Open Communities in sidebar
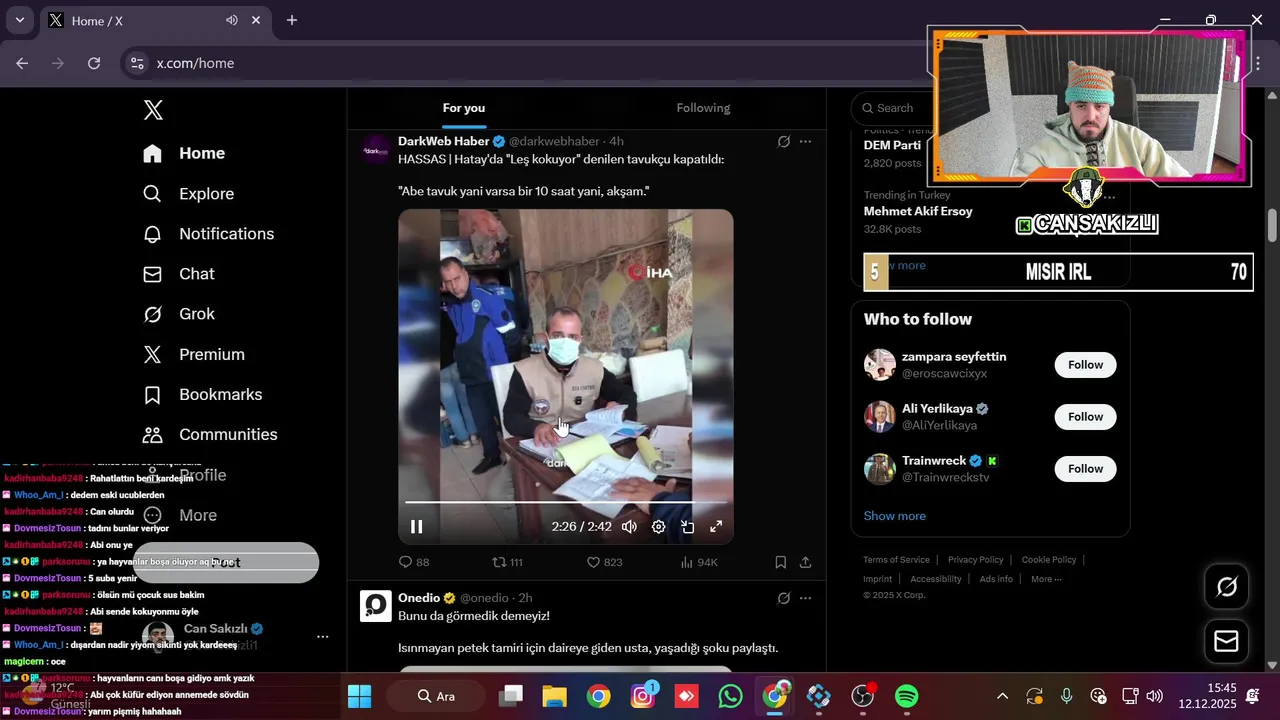 [210, 435]
